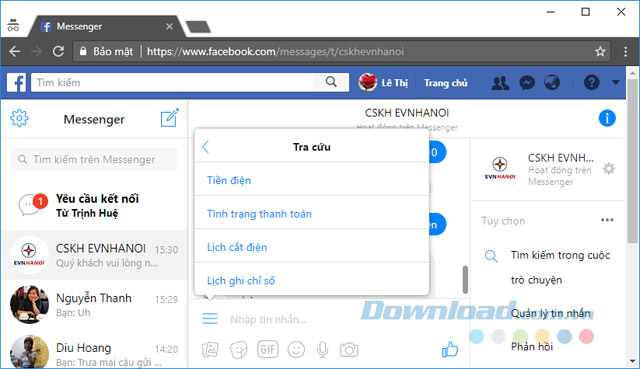Open the globe notifications icon
Screen dimensions: 640x369
pyautogui.click(x=552, y=83)
